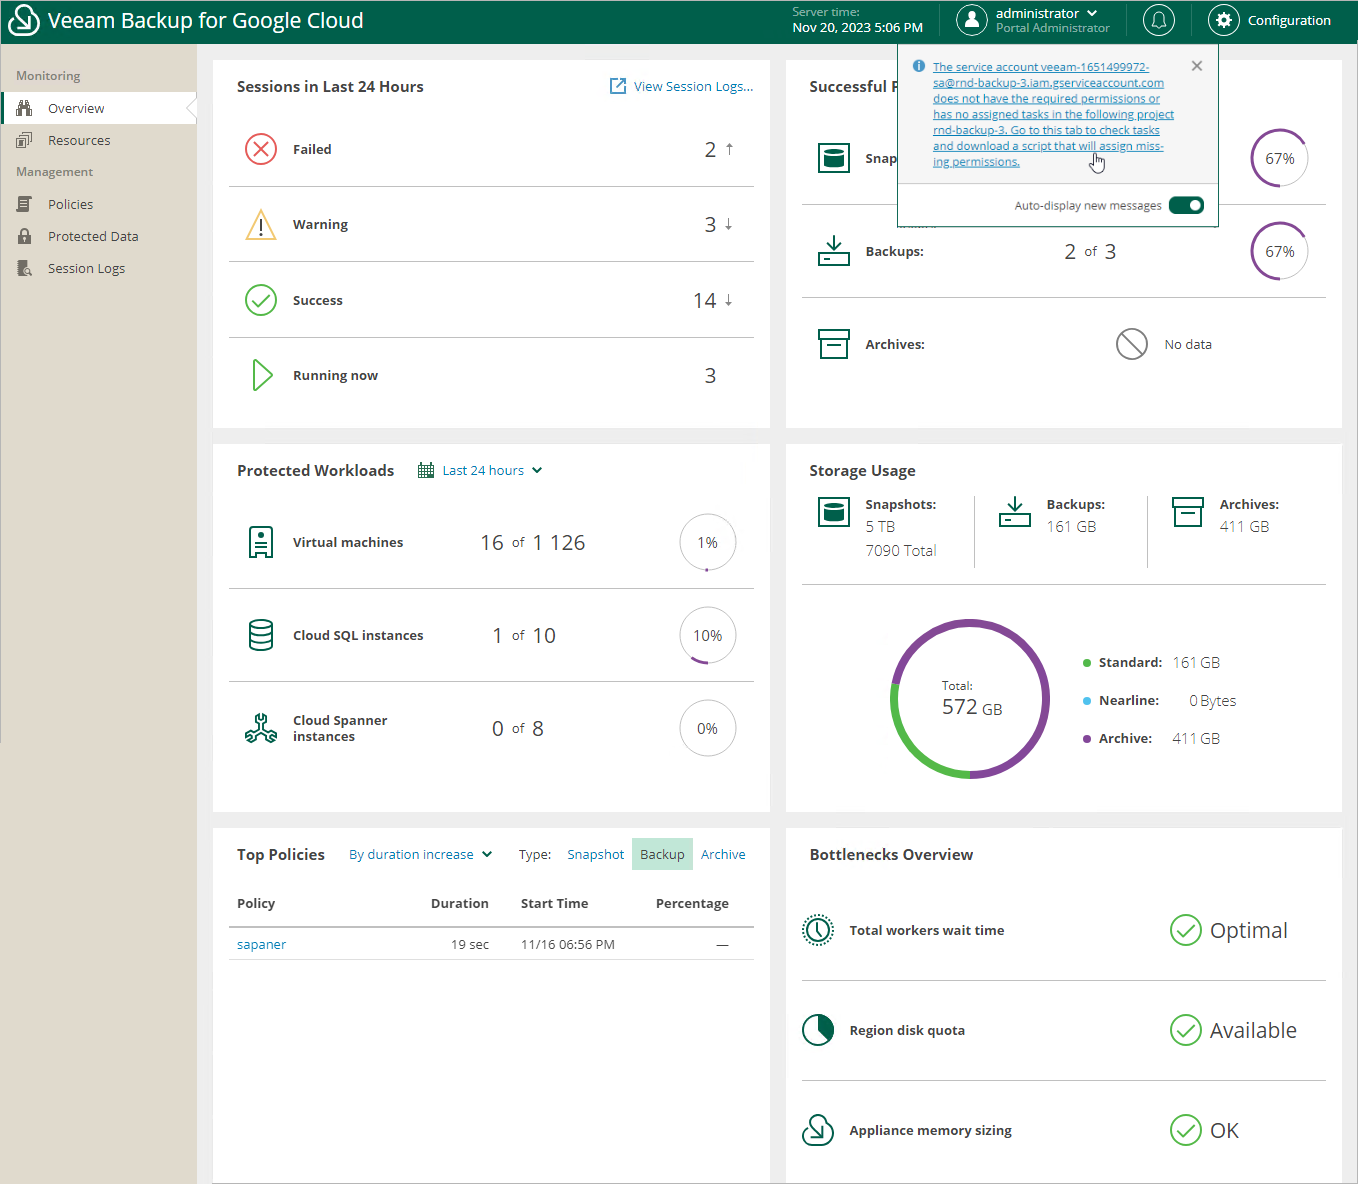The height and width of the screenshot is (1184, 1358).
Task: Disable Auto-display new messages toggle
Action: (1186, 205)
